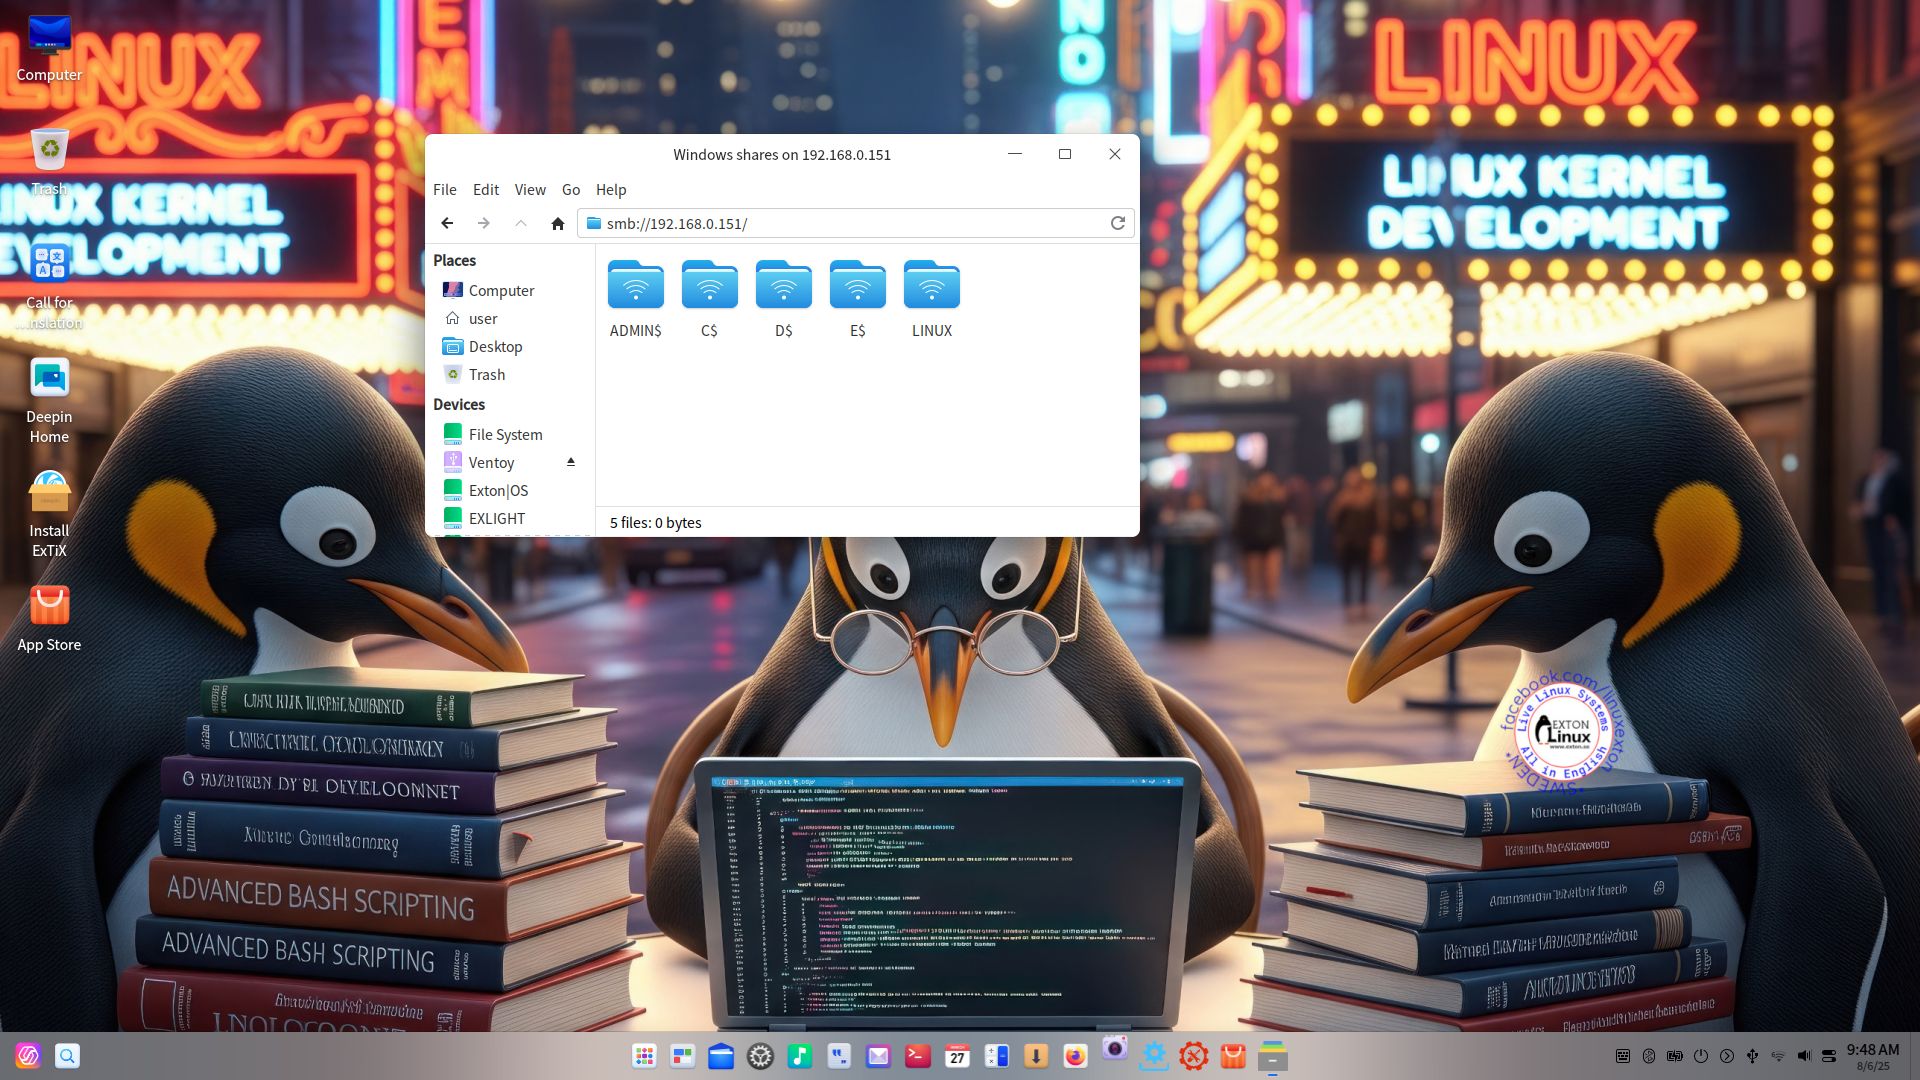Open multitasking view from the dock
The image size is (1920, 1080).
[683, 1056]
